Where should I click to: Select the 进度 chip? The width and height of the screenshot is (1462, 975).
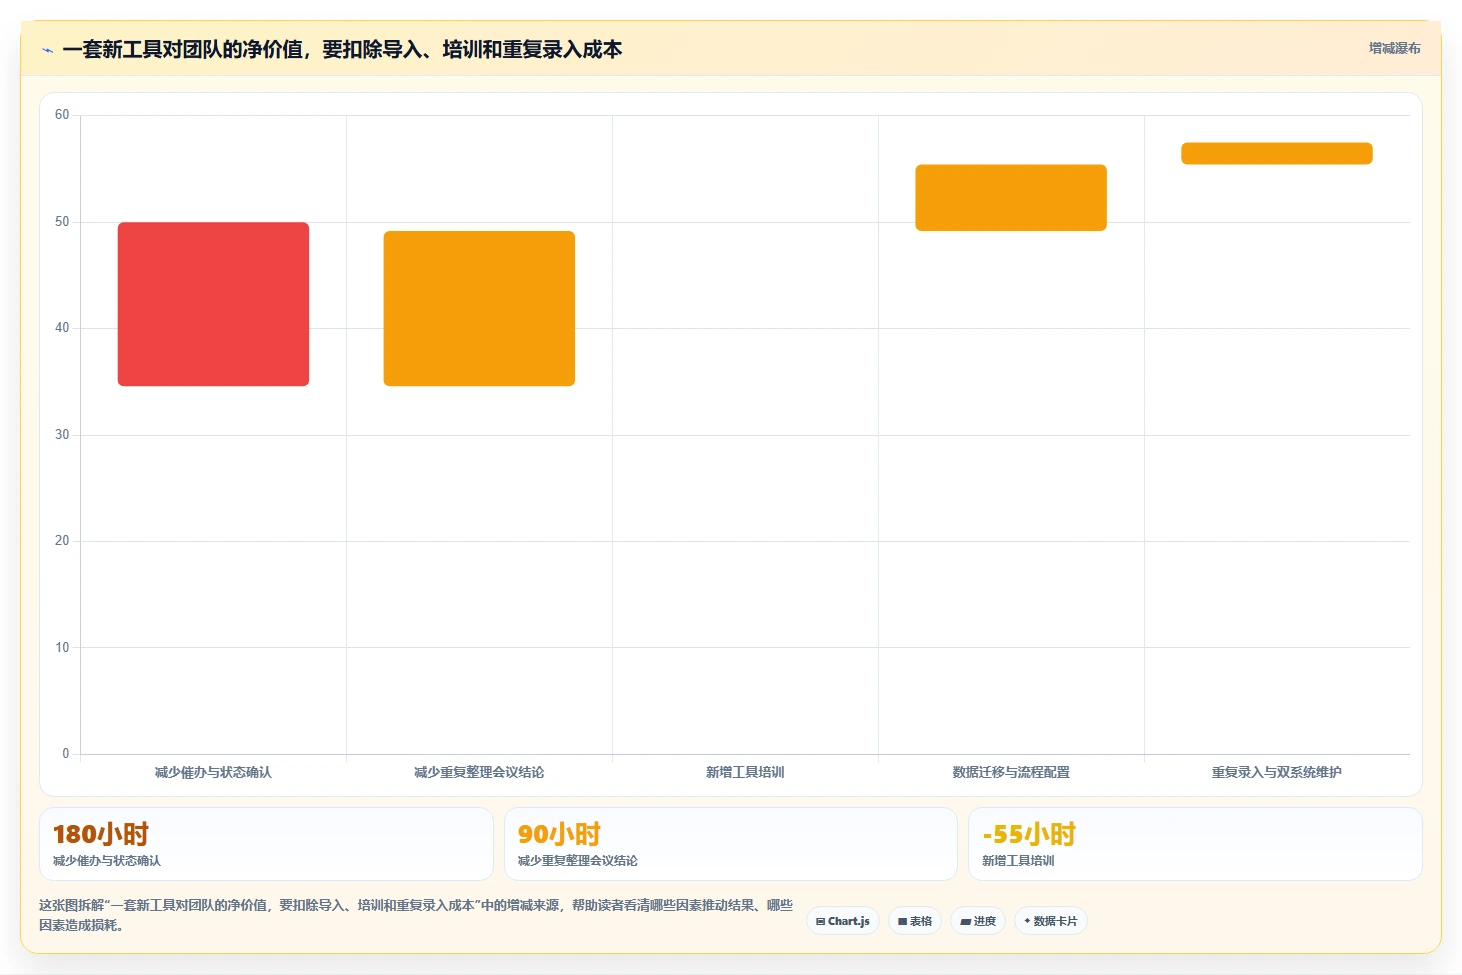[x=978, y=921]
